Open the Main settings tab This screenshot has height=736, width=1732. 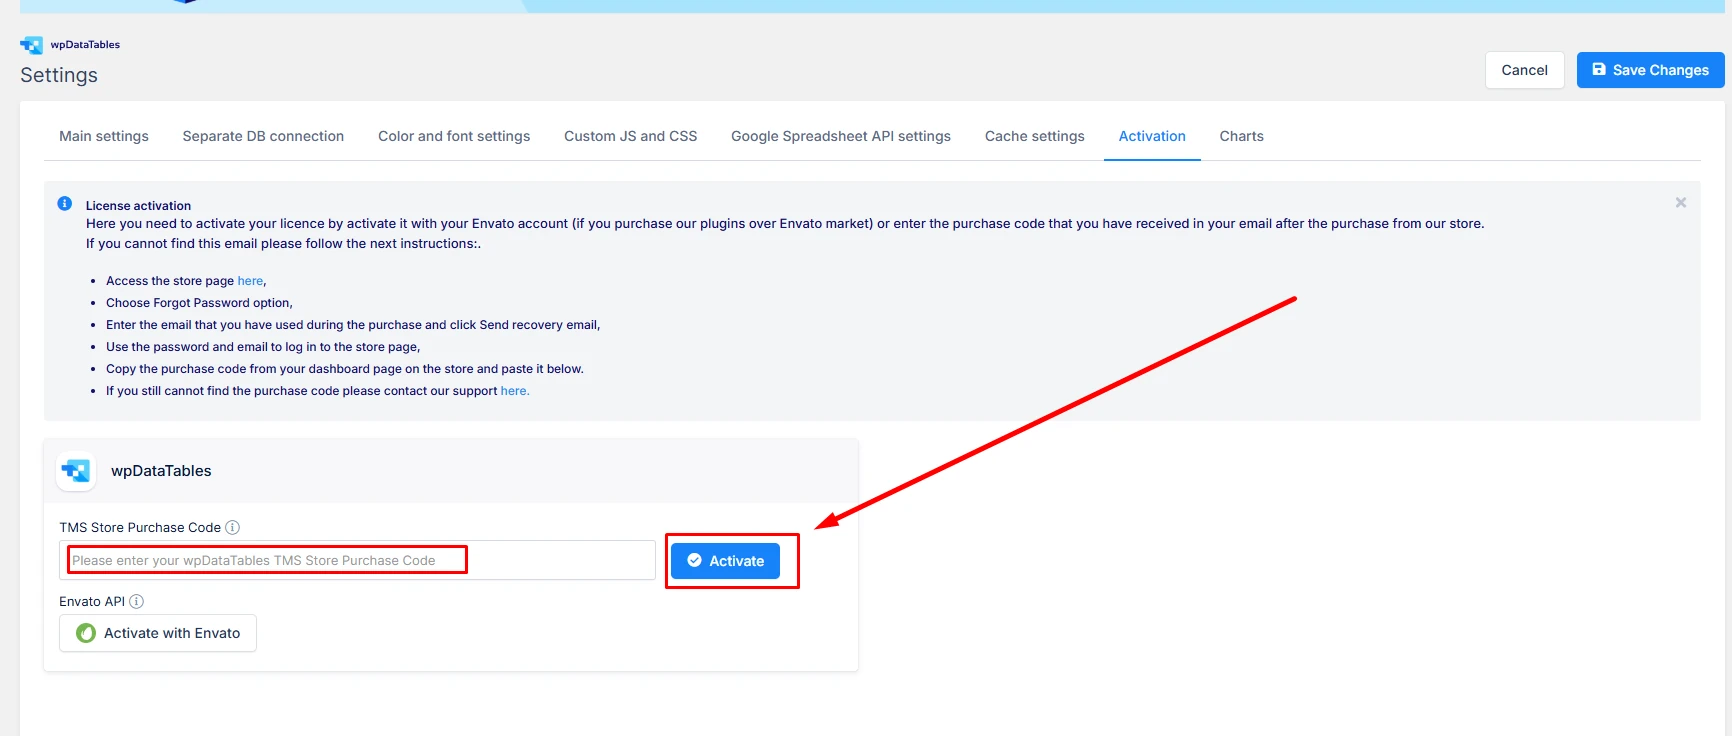104,136
